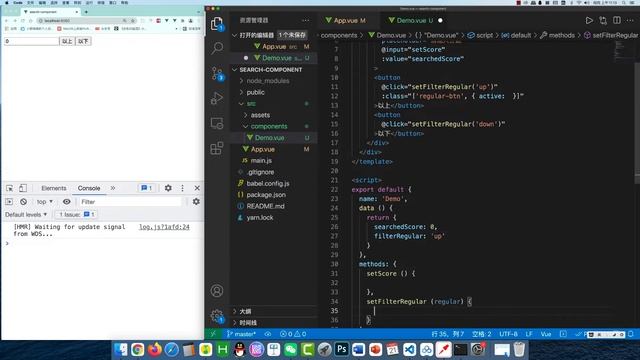Open Console settings gear beside Filter
This screenshot has height=360, width=640.
[196, 202]
